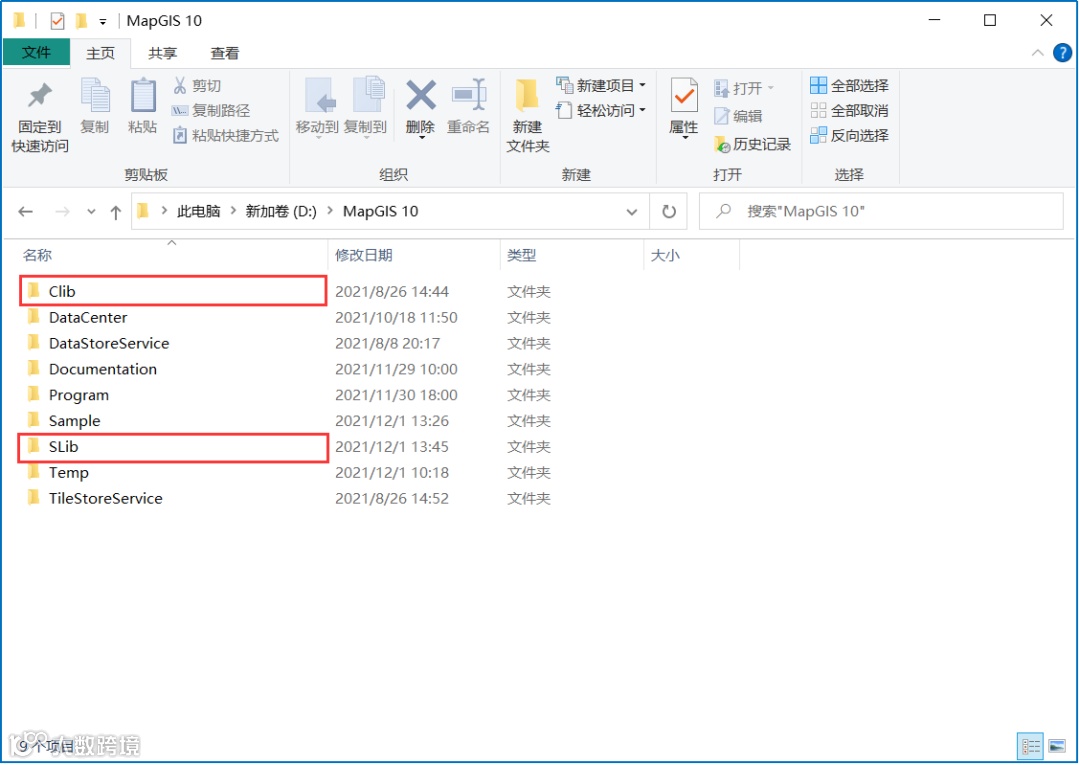
Task: Click Invert selection
Action: tap(849, 136)
